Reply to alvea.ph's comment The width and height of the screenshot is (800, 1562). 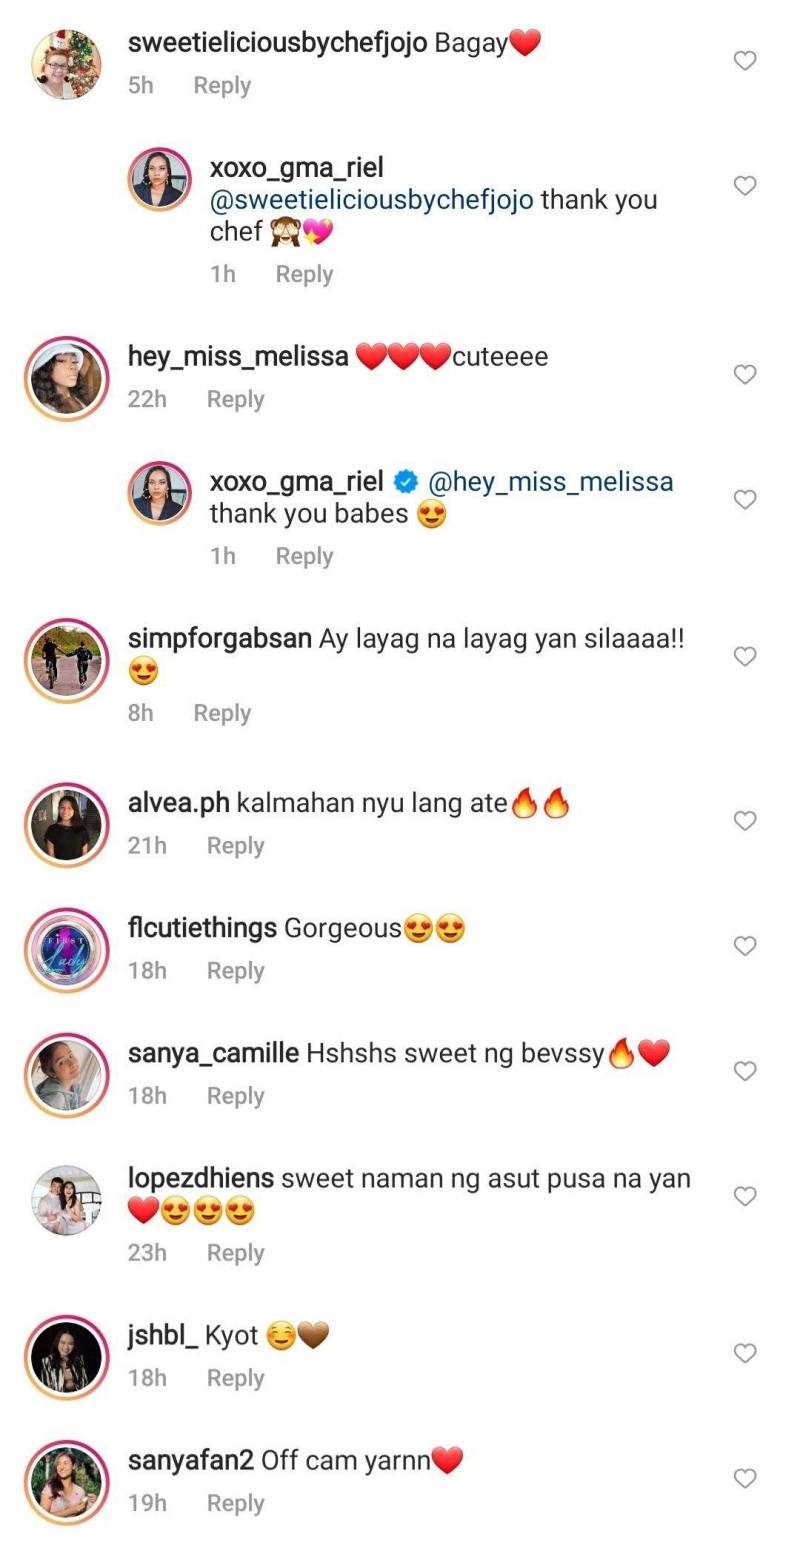(x=236, y=845)
